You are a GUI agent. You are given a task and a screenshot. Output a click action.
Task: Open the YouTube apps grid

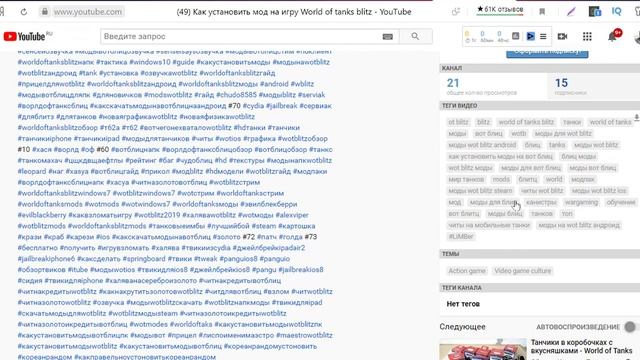(587, 36)
